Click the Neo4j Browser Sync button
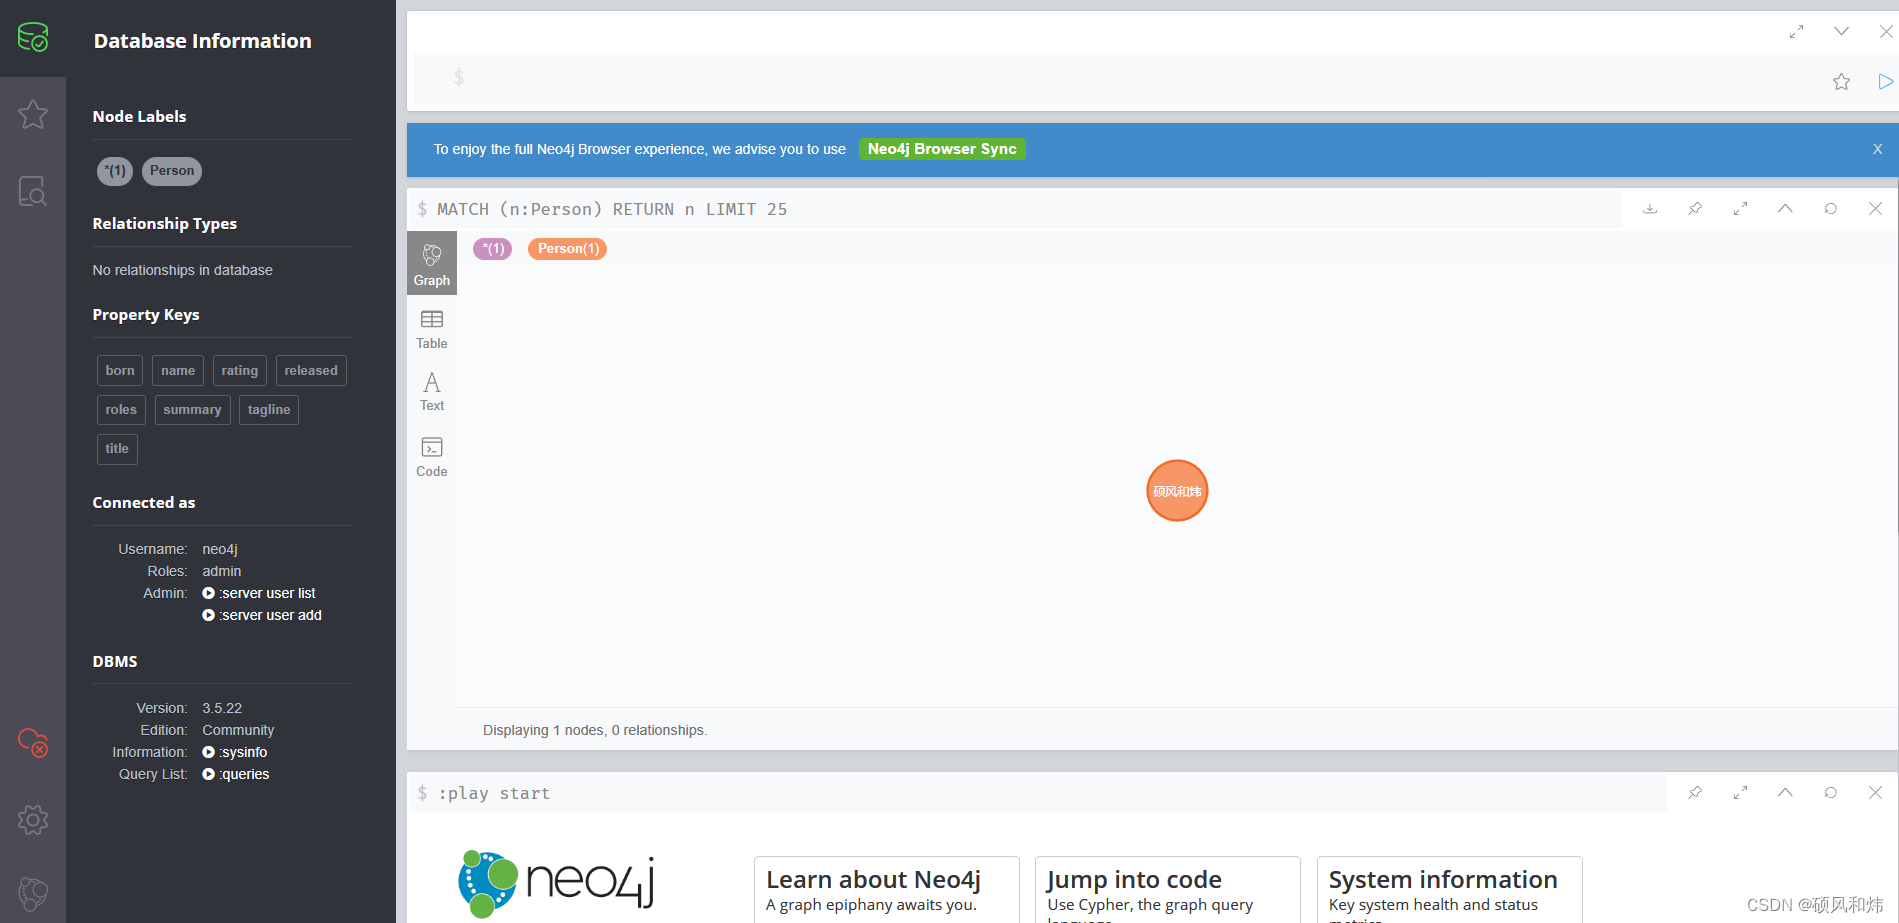 point(942,149)
